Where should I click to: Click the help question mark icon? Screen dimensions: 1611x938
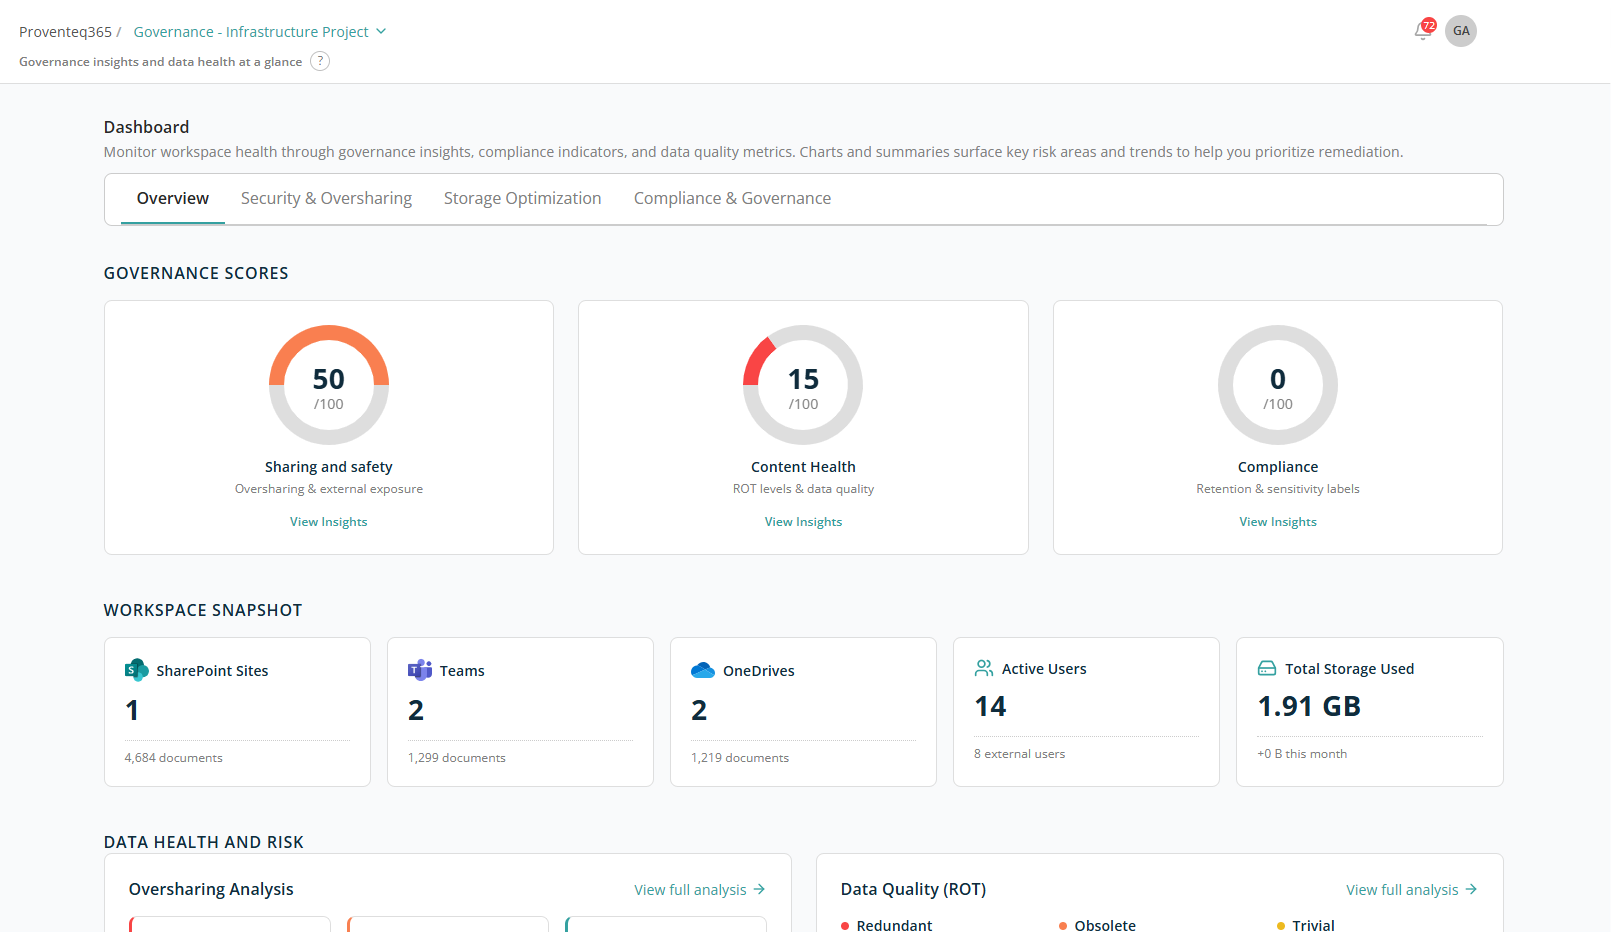pyautogui.click(x=320, y=62)
